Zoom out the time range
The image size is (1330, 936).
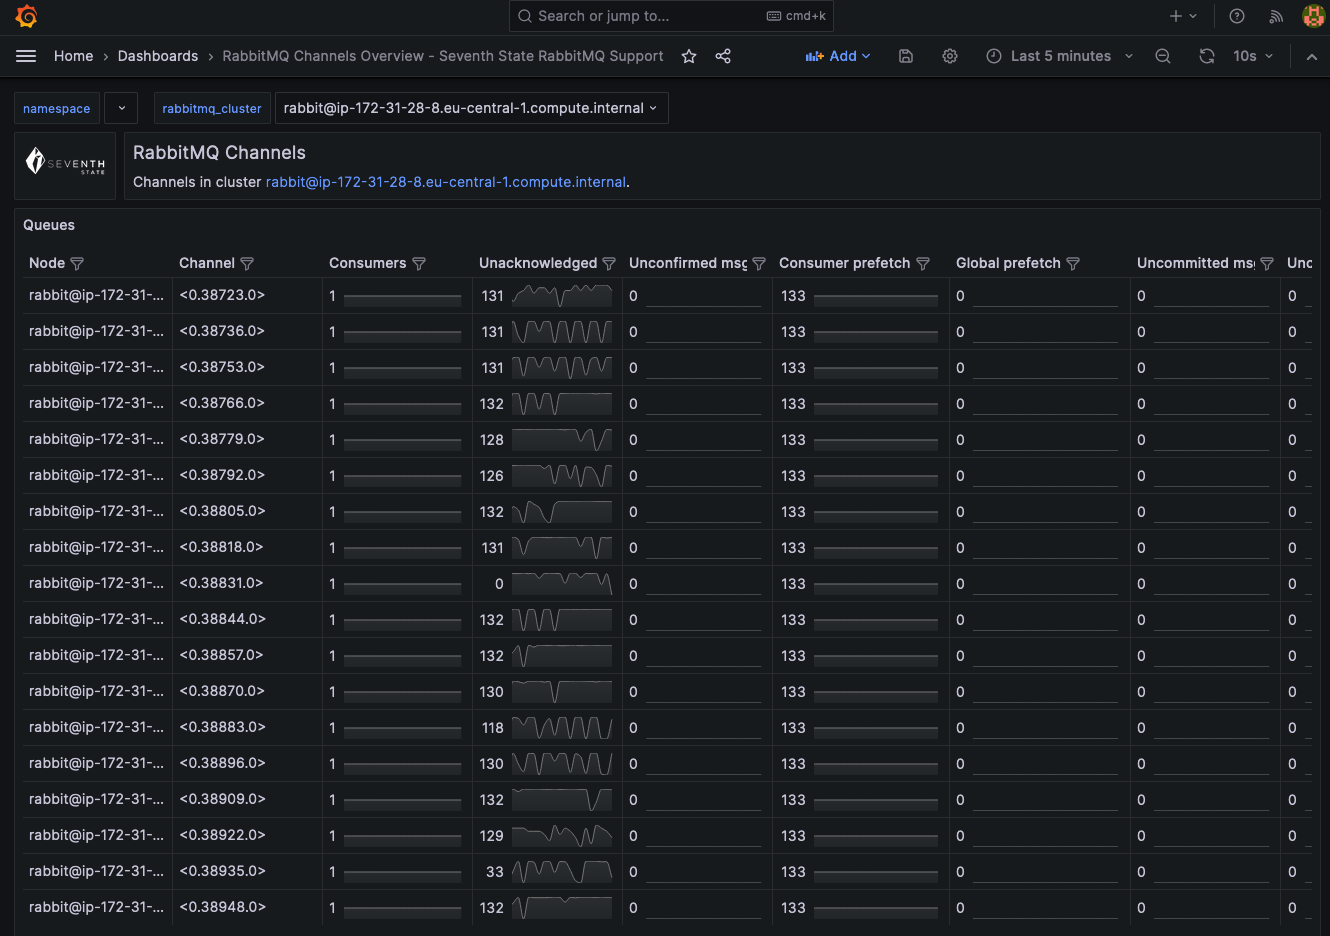(1163, 56)
